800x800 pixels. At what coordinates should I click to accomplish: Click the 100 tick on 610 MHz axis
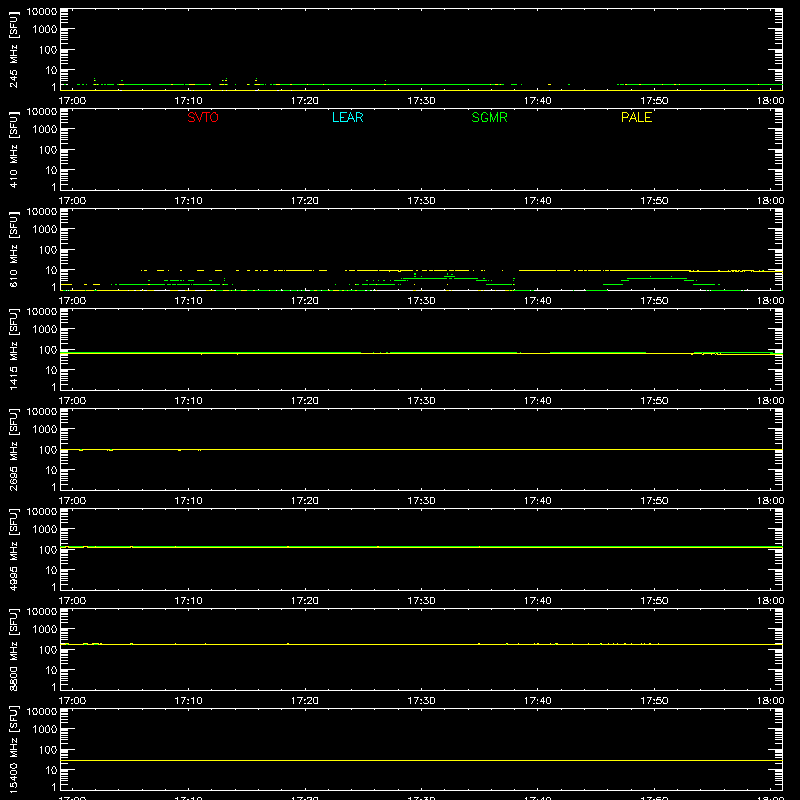point(48,250)
